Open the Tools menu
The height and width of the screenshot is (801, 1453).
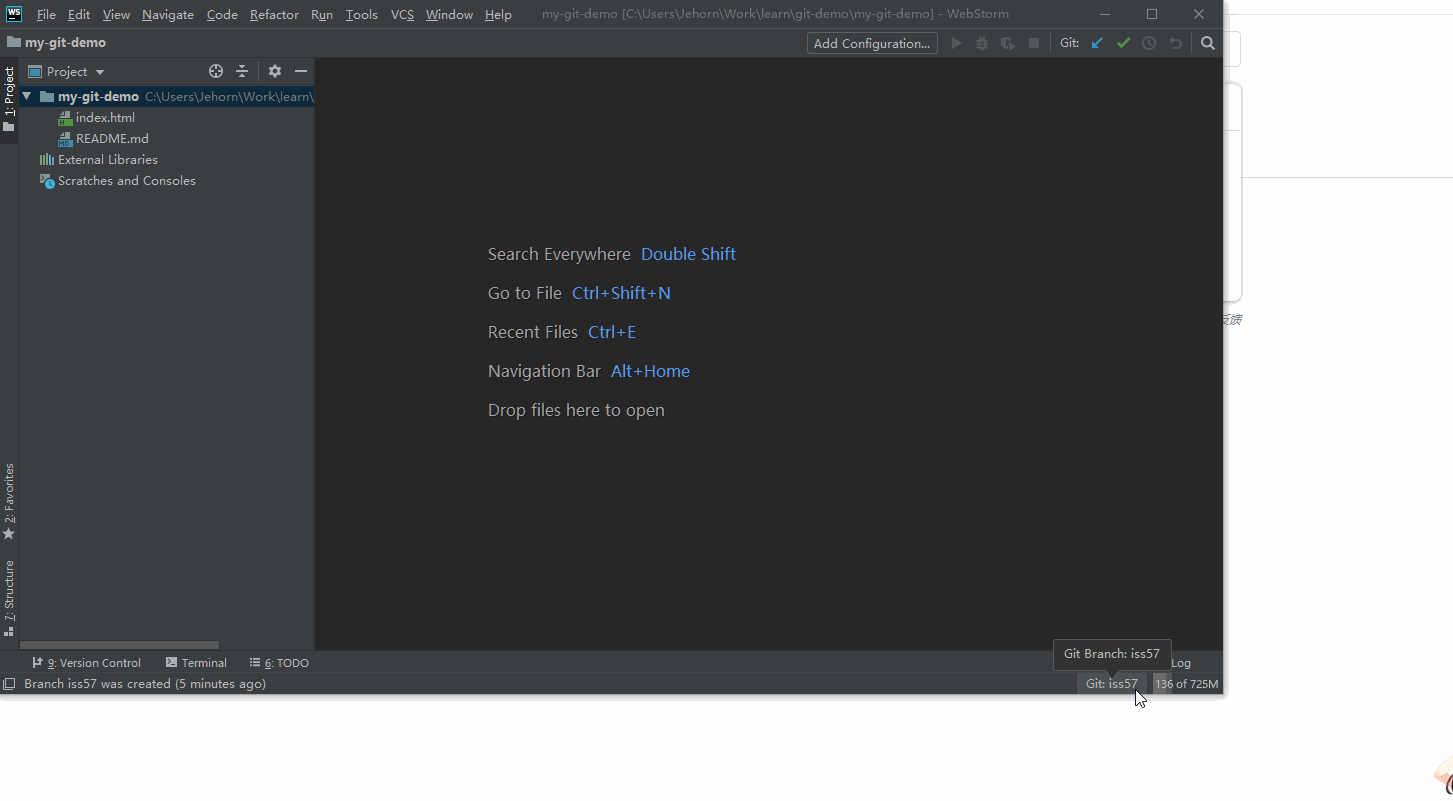pos(362,14)
